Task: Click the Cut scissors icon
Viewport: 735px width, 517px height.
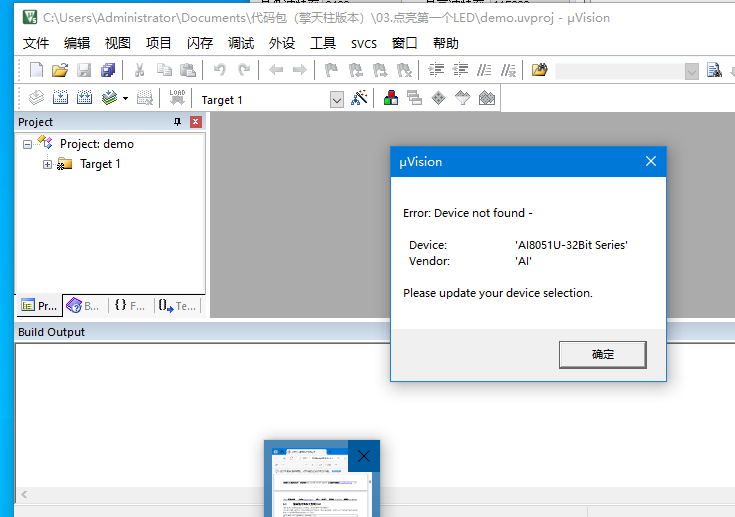Action: coord(139,70)
